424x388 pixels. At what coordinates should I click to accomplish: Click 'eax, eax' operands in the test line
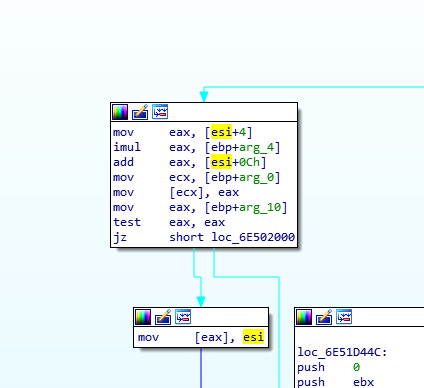197,222
